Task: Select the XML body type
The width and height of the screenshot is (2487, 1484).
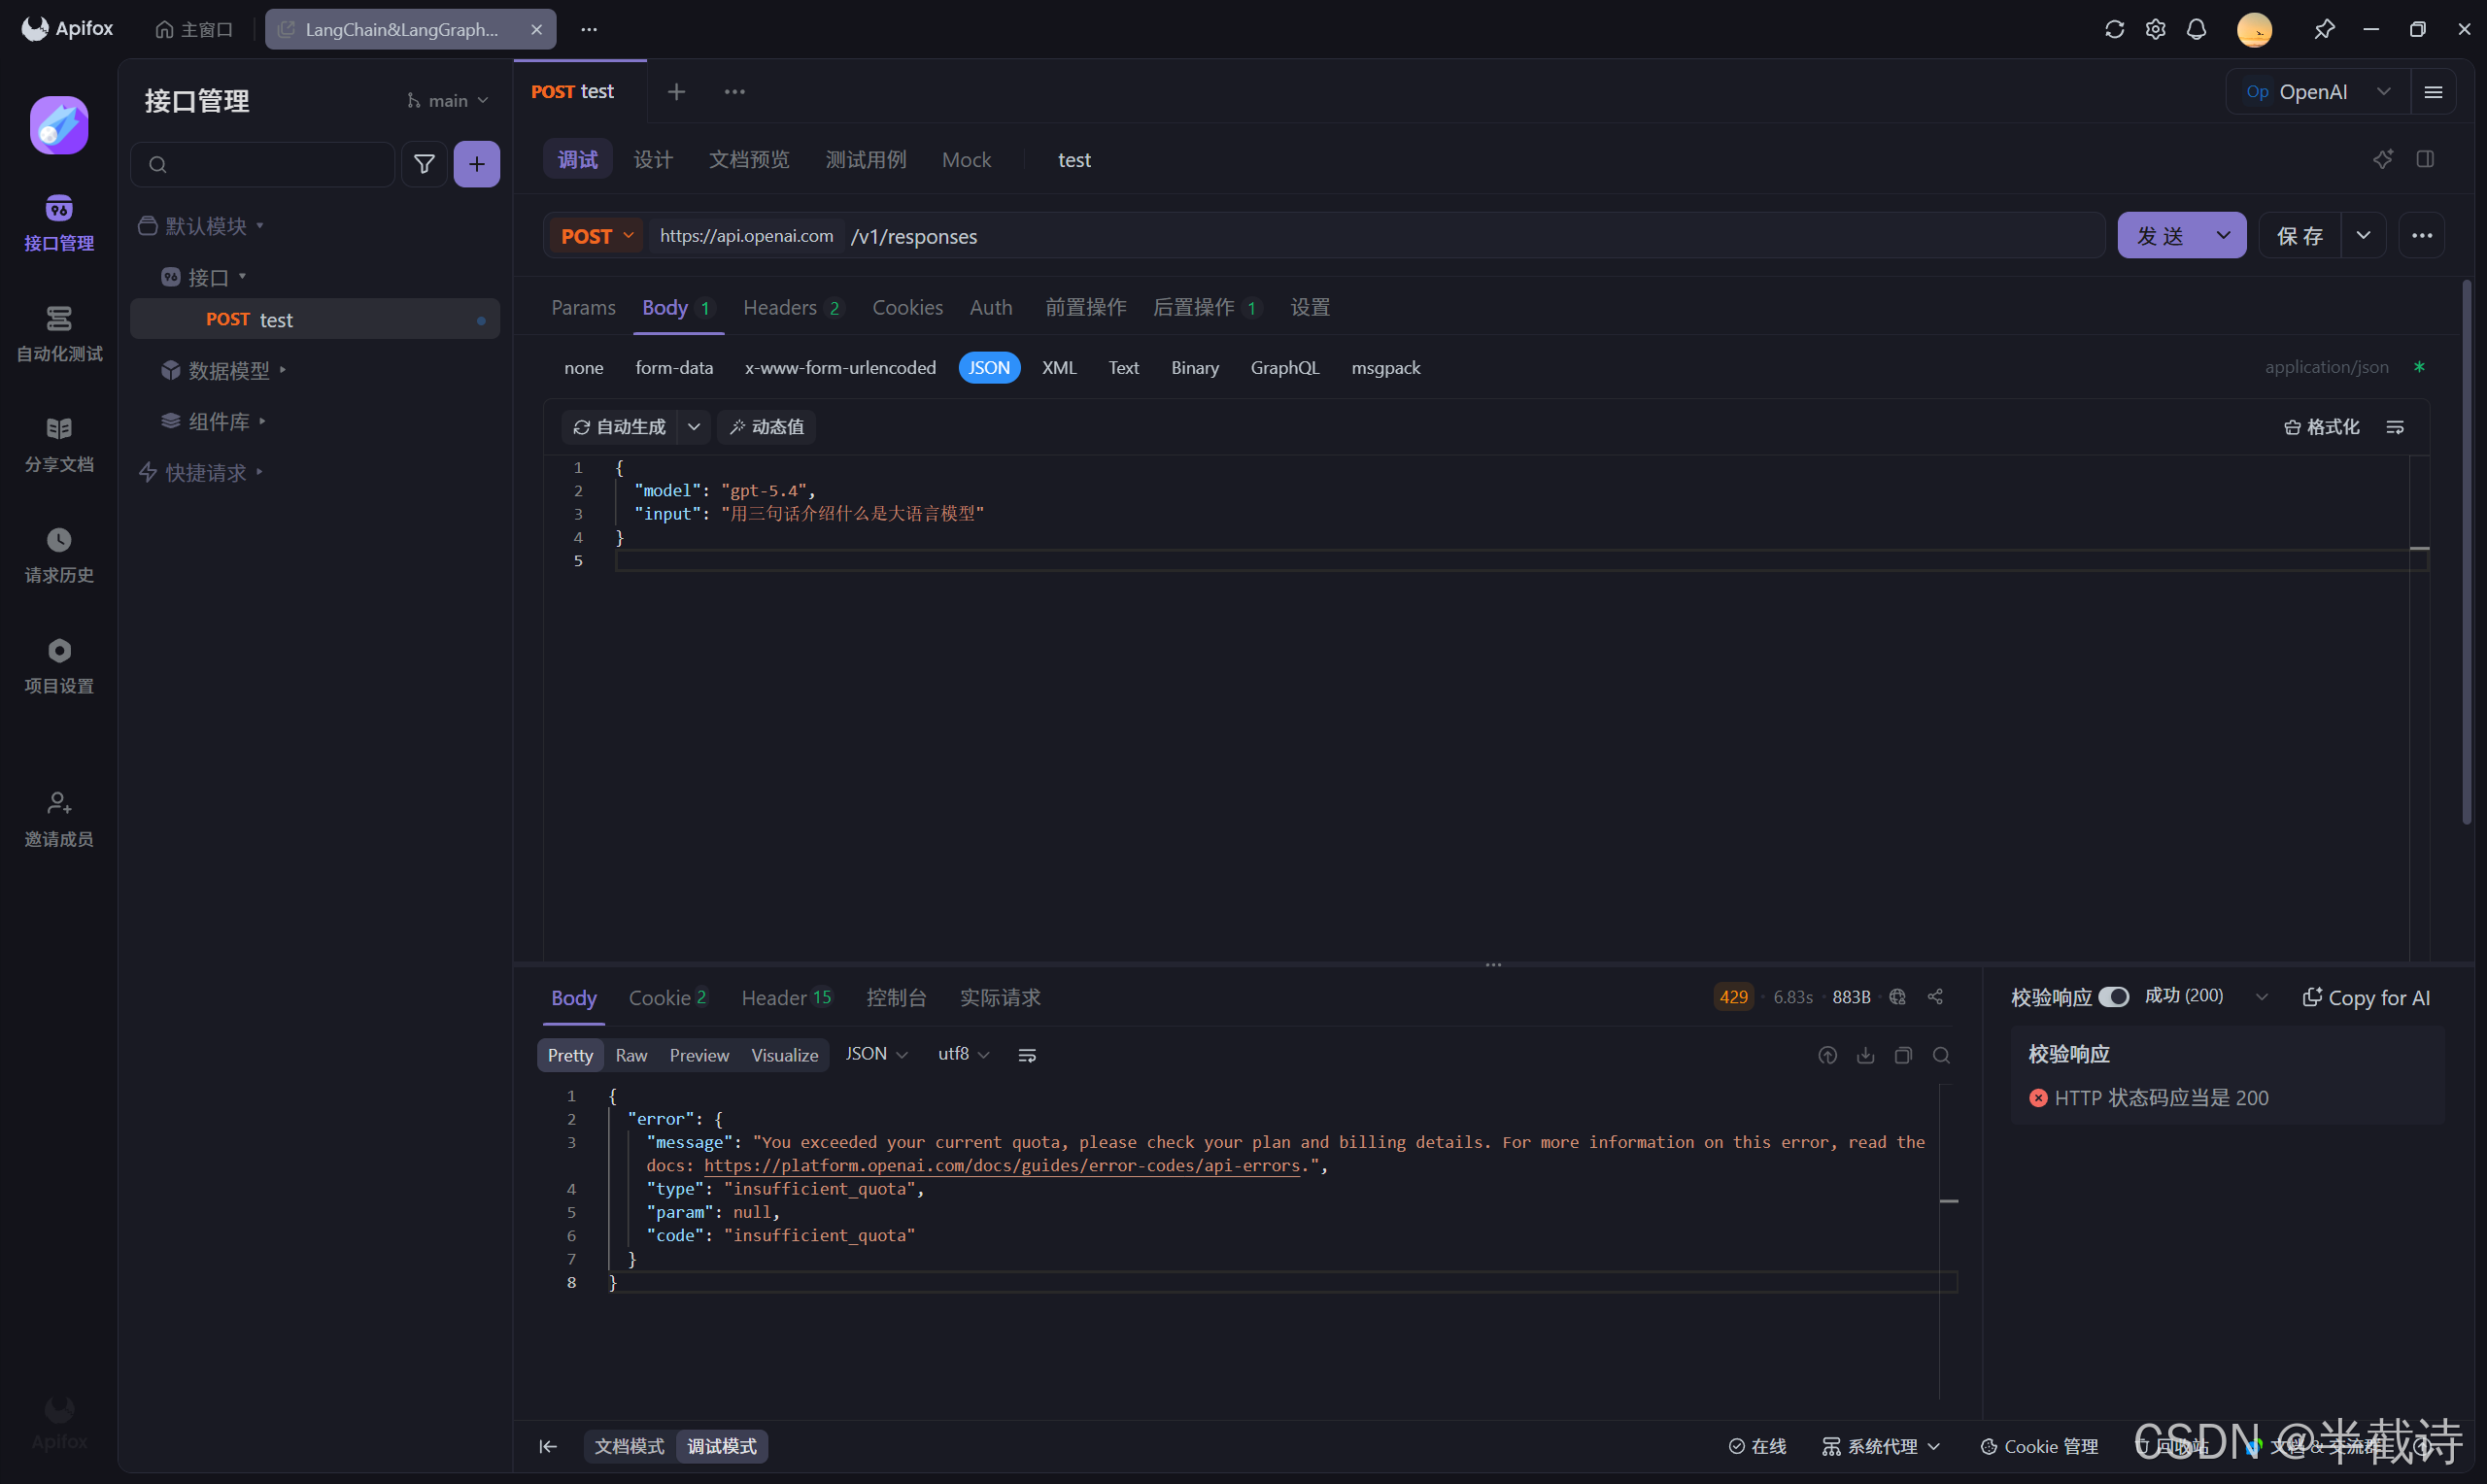Action: pyautogui.click(x=1058, y=368)
